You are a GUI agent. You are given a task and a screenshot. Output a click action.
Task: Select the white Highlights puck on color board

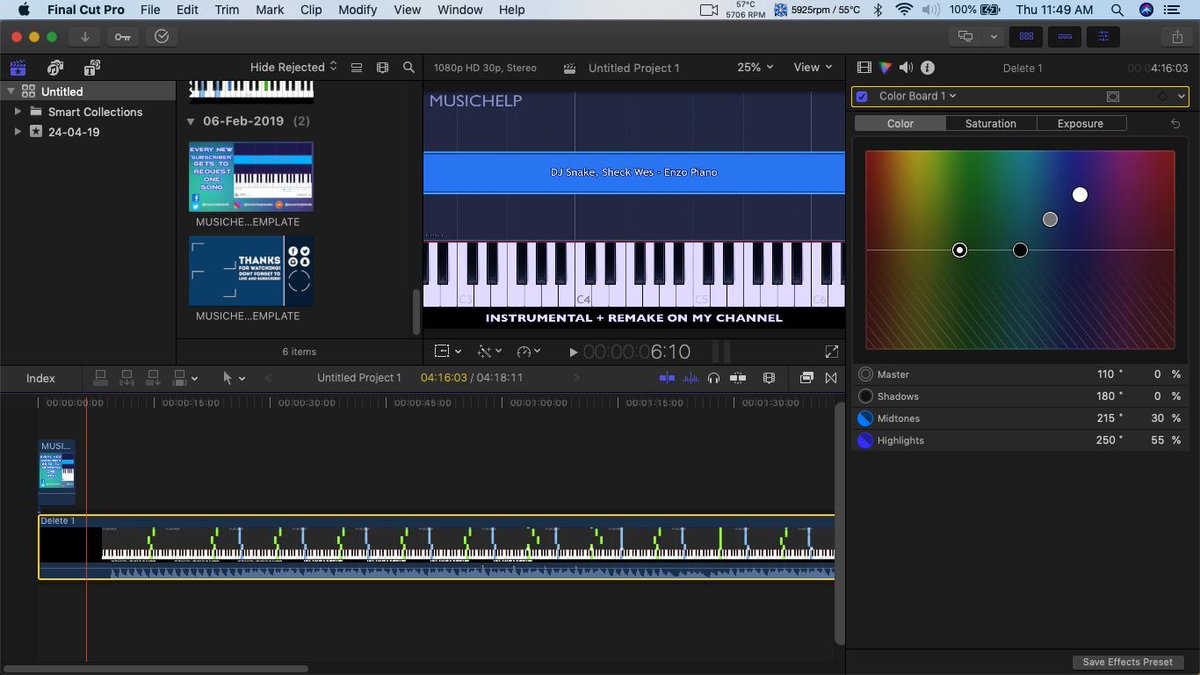click(x=1080, y=194)
